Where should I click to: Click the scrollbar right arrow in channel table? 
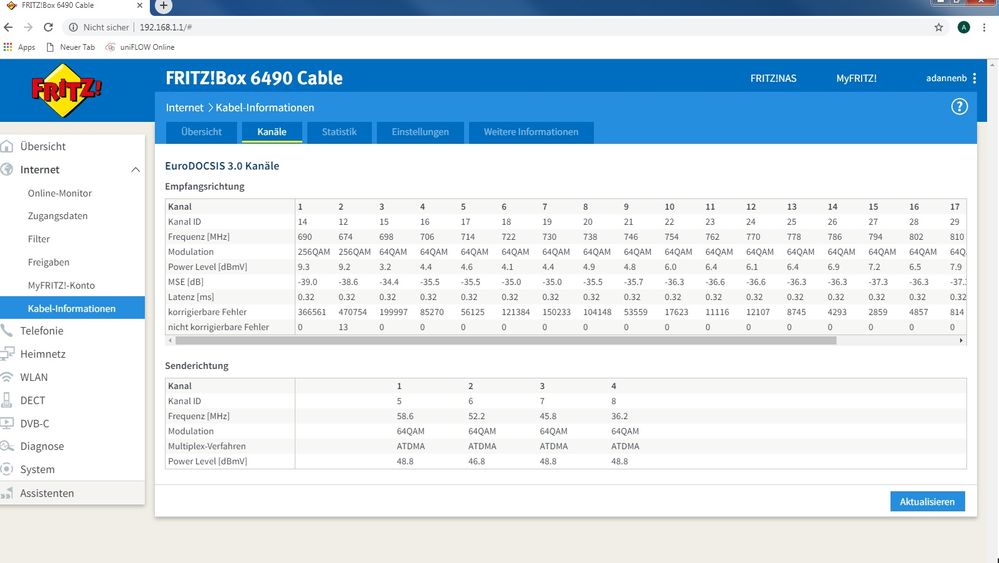[x=961, y=340]
